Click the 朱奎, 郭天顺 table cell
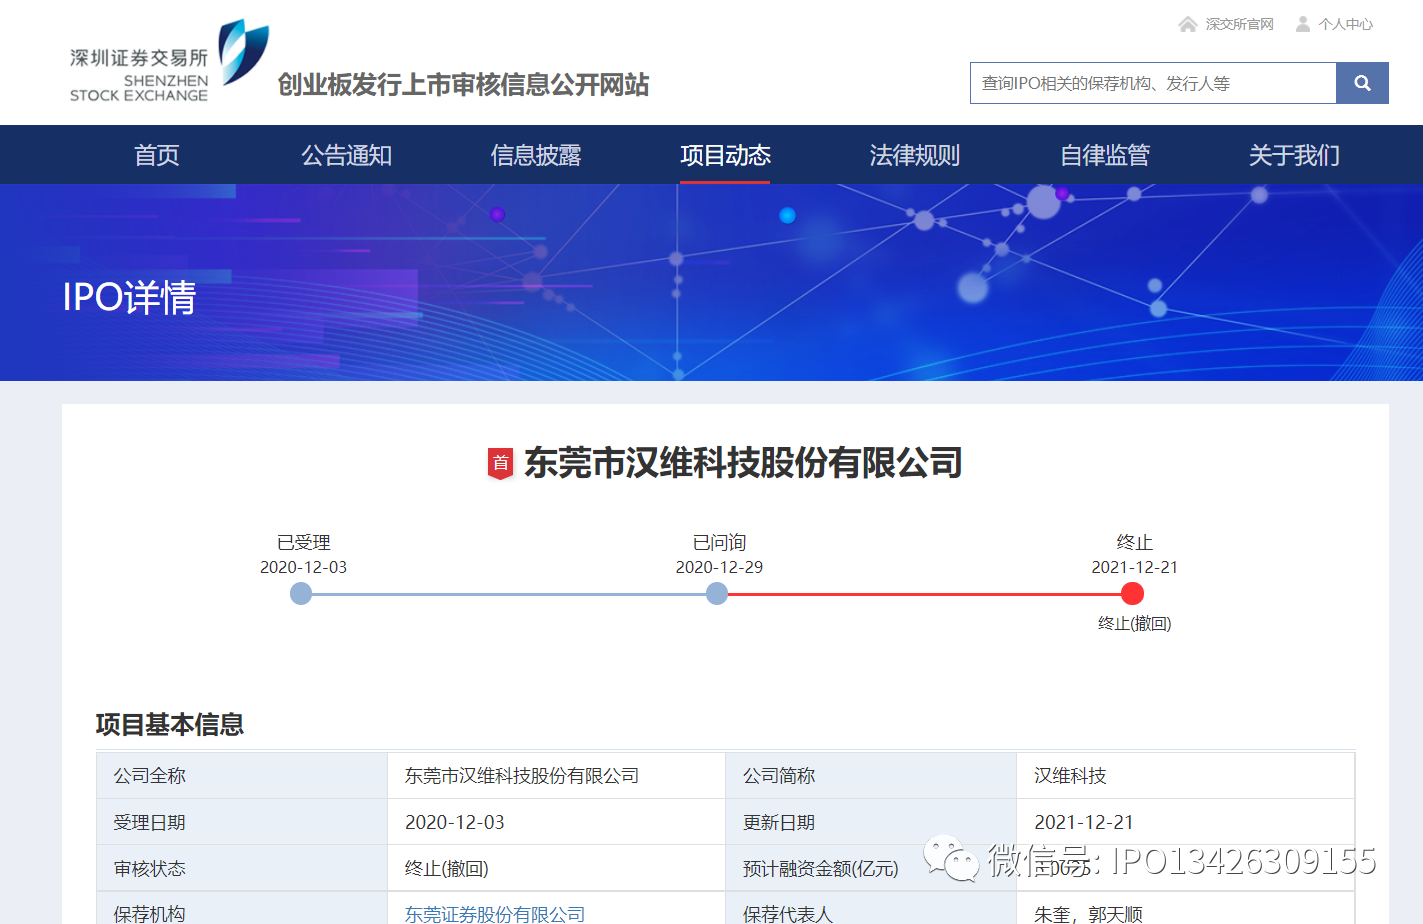 1089,914
